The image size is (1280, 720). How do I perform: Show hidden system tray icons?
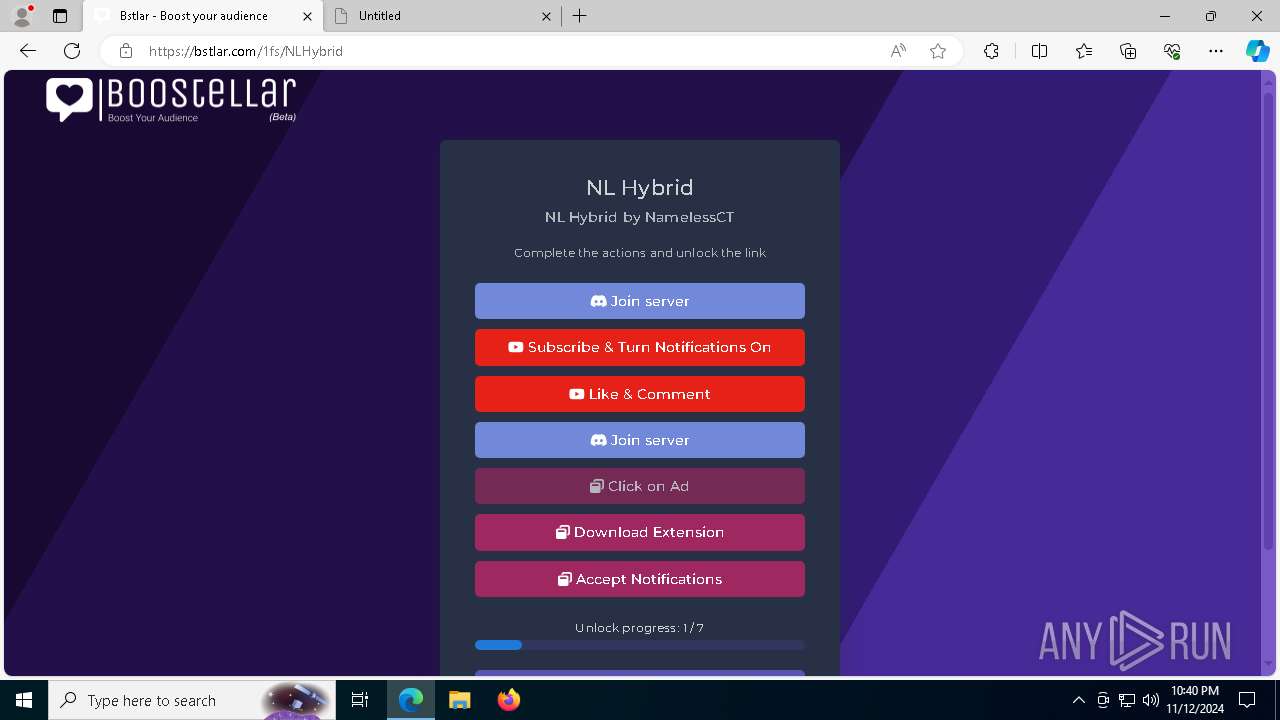point(1079,700)
